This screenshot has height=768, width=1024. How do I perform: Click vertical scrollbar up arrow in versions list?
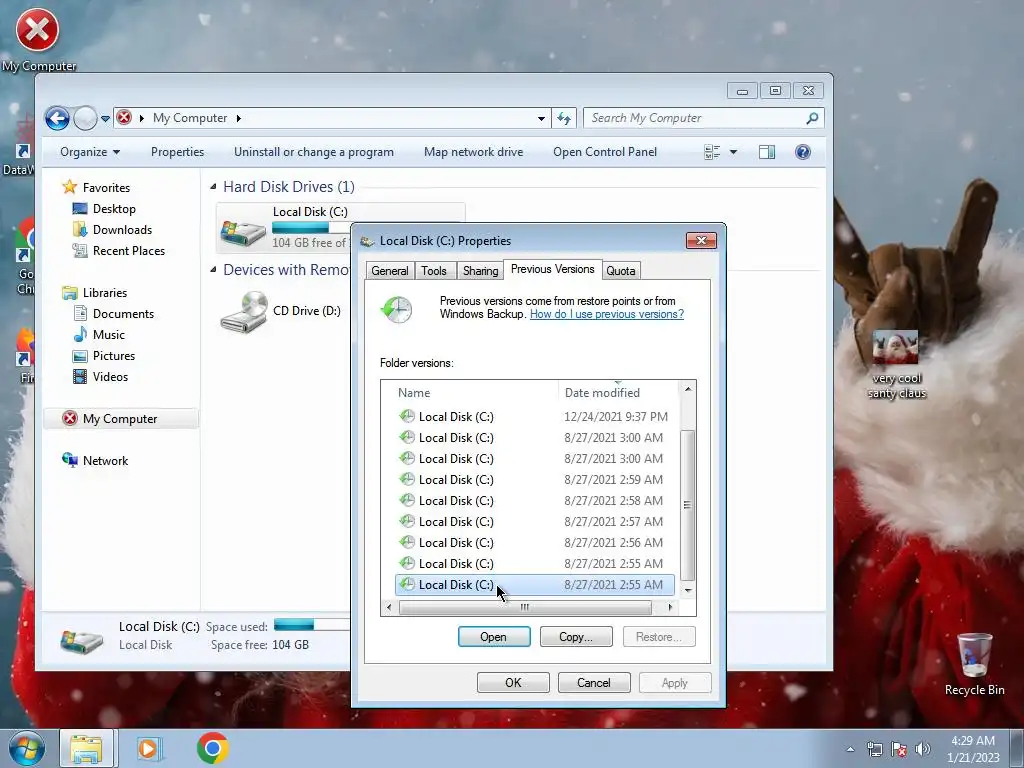point(688,389)
